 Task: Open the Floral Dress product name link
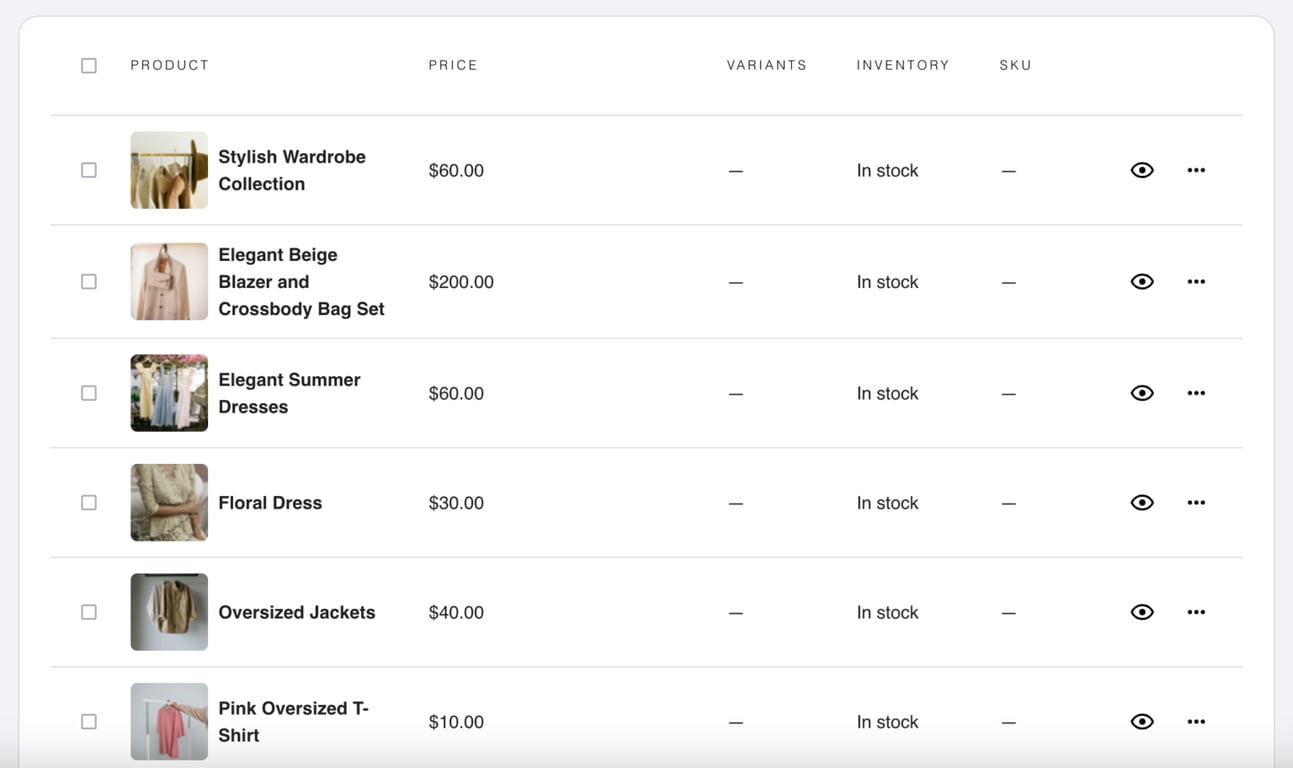point(269,502)
